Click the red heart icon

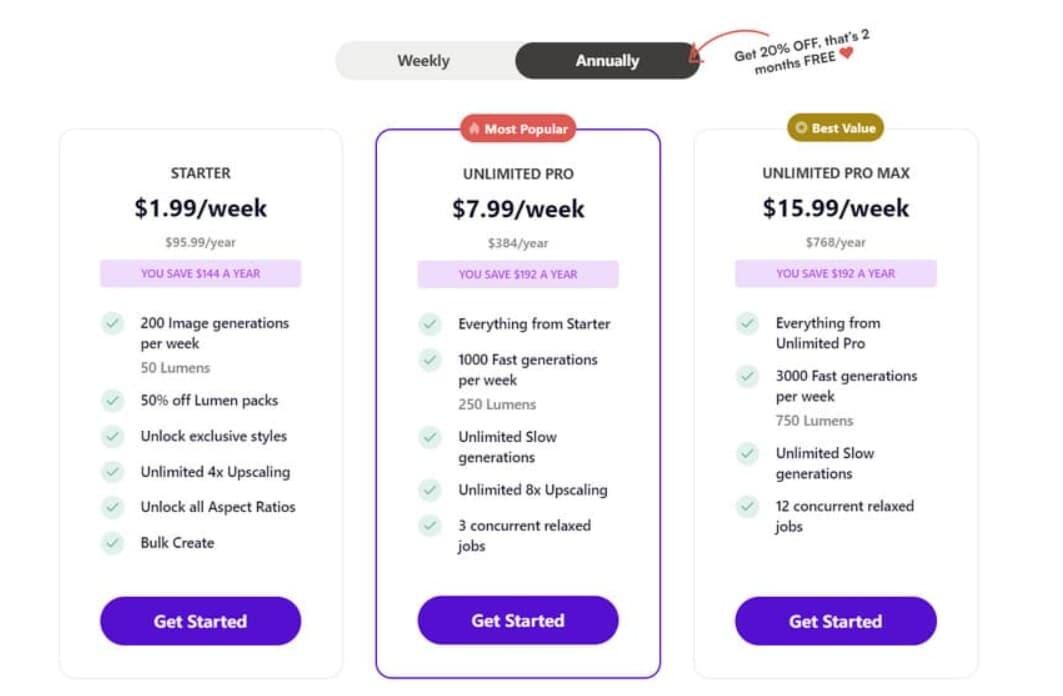846,53
